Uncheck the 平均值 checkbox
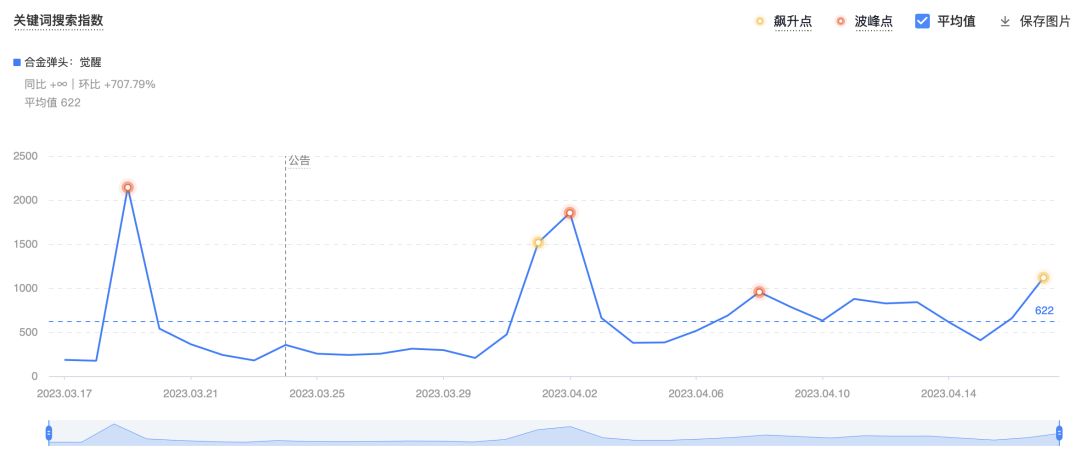This screenshot has height=456, width=1080. tap(923, 21)
